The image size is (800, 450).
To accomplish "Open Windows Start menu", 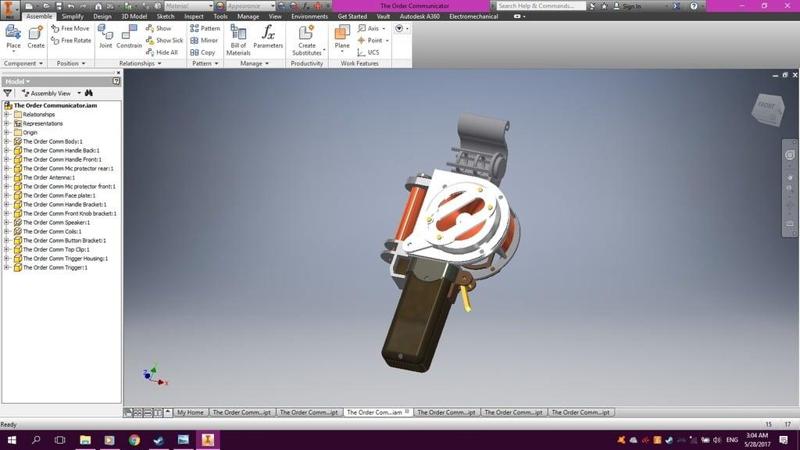I will 11,440.
